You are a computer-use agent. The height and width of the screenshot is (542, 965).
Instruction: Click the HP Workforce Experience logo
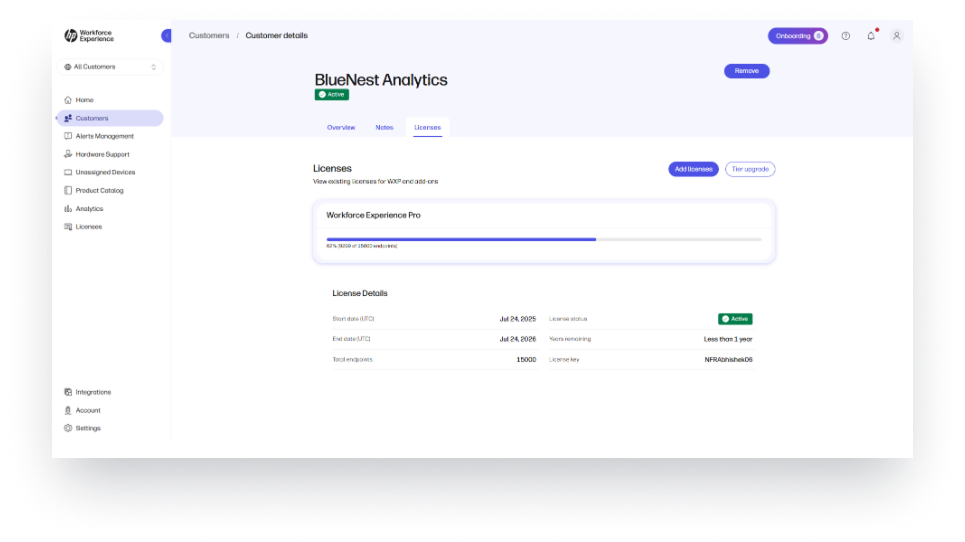(x=89, y=36)
